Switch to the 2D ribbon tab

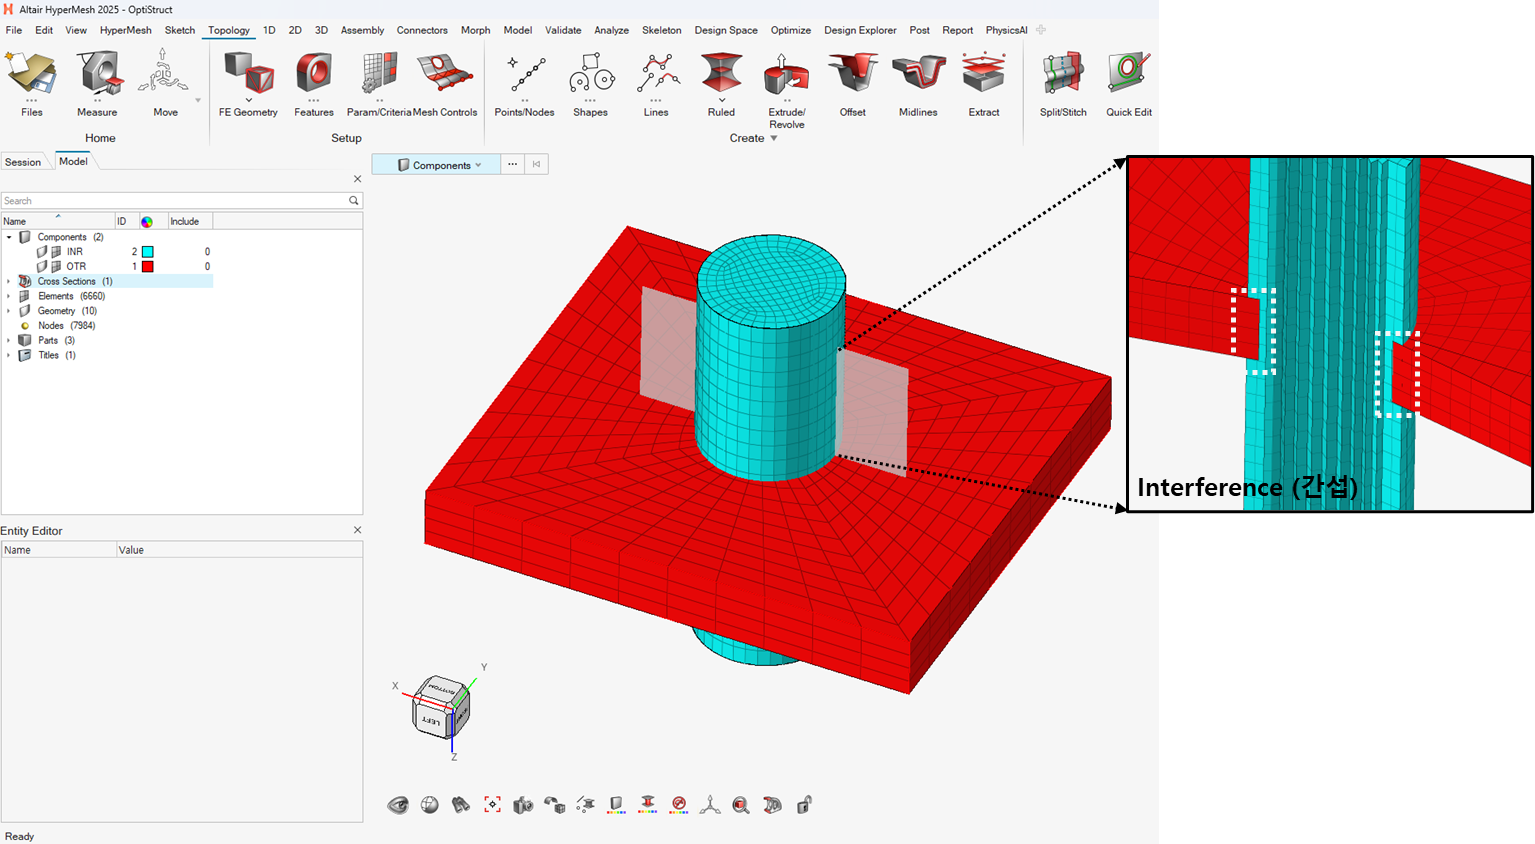pos(295,30)
